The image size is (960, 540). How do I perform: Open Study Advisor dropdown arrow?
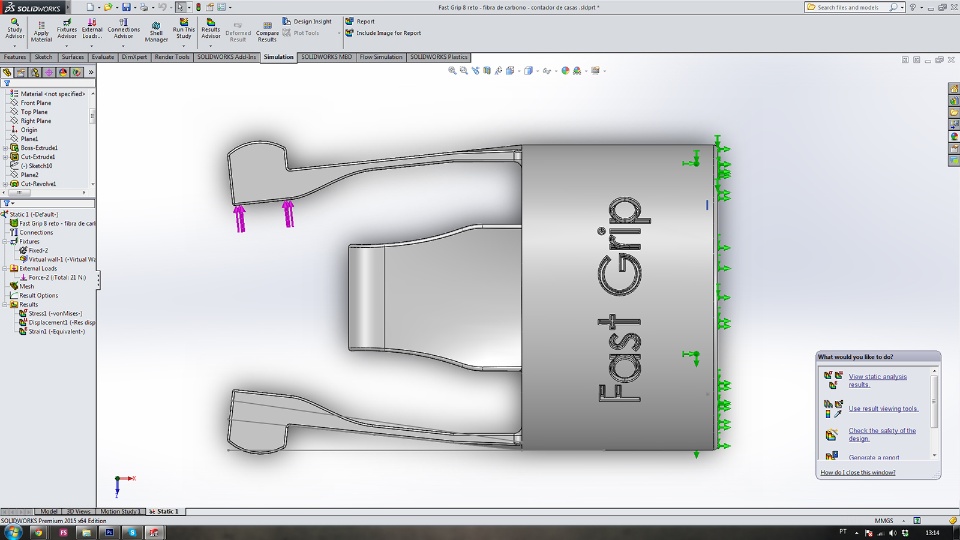[x=15, y=46]
